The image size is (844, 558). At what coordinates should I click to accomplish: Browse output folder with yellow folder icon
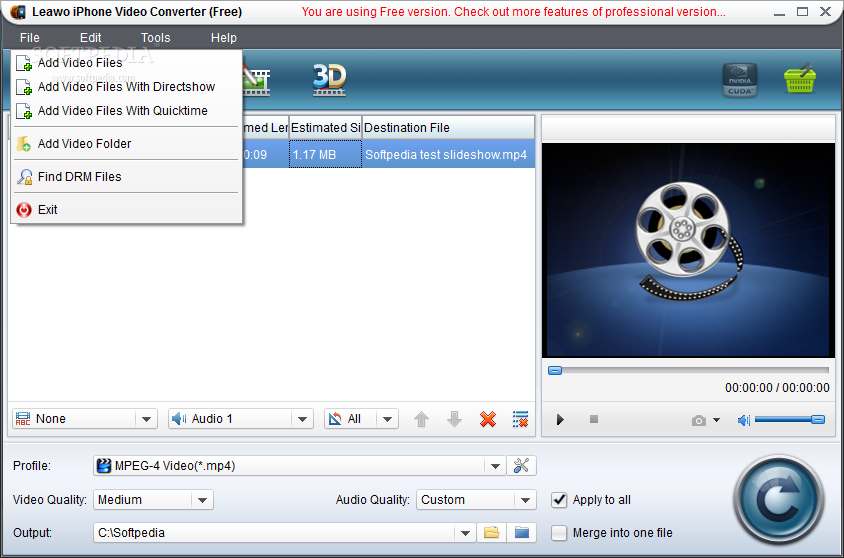pyautogui.click(x=491, y=532)
